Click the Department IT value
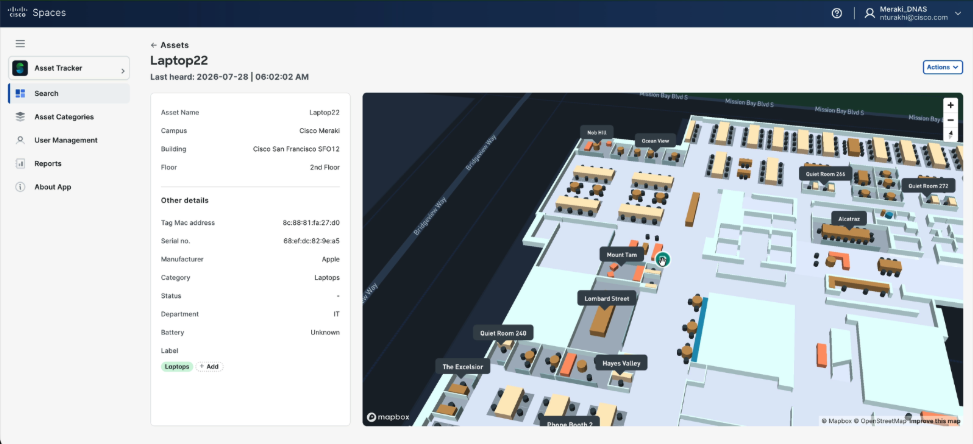 [x=336, y=314]
